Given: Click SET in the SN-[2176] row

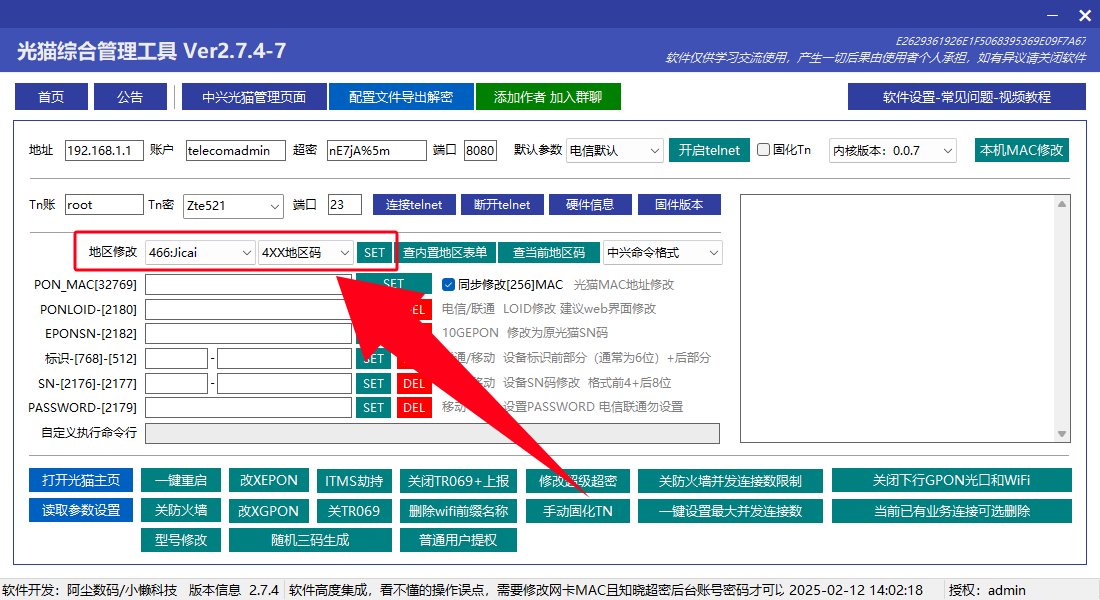Looking at the screenshot, I should coord(373,383).
